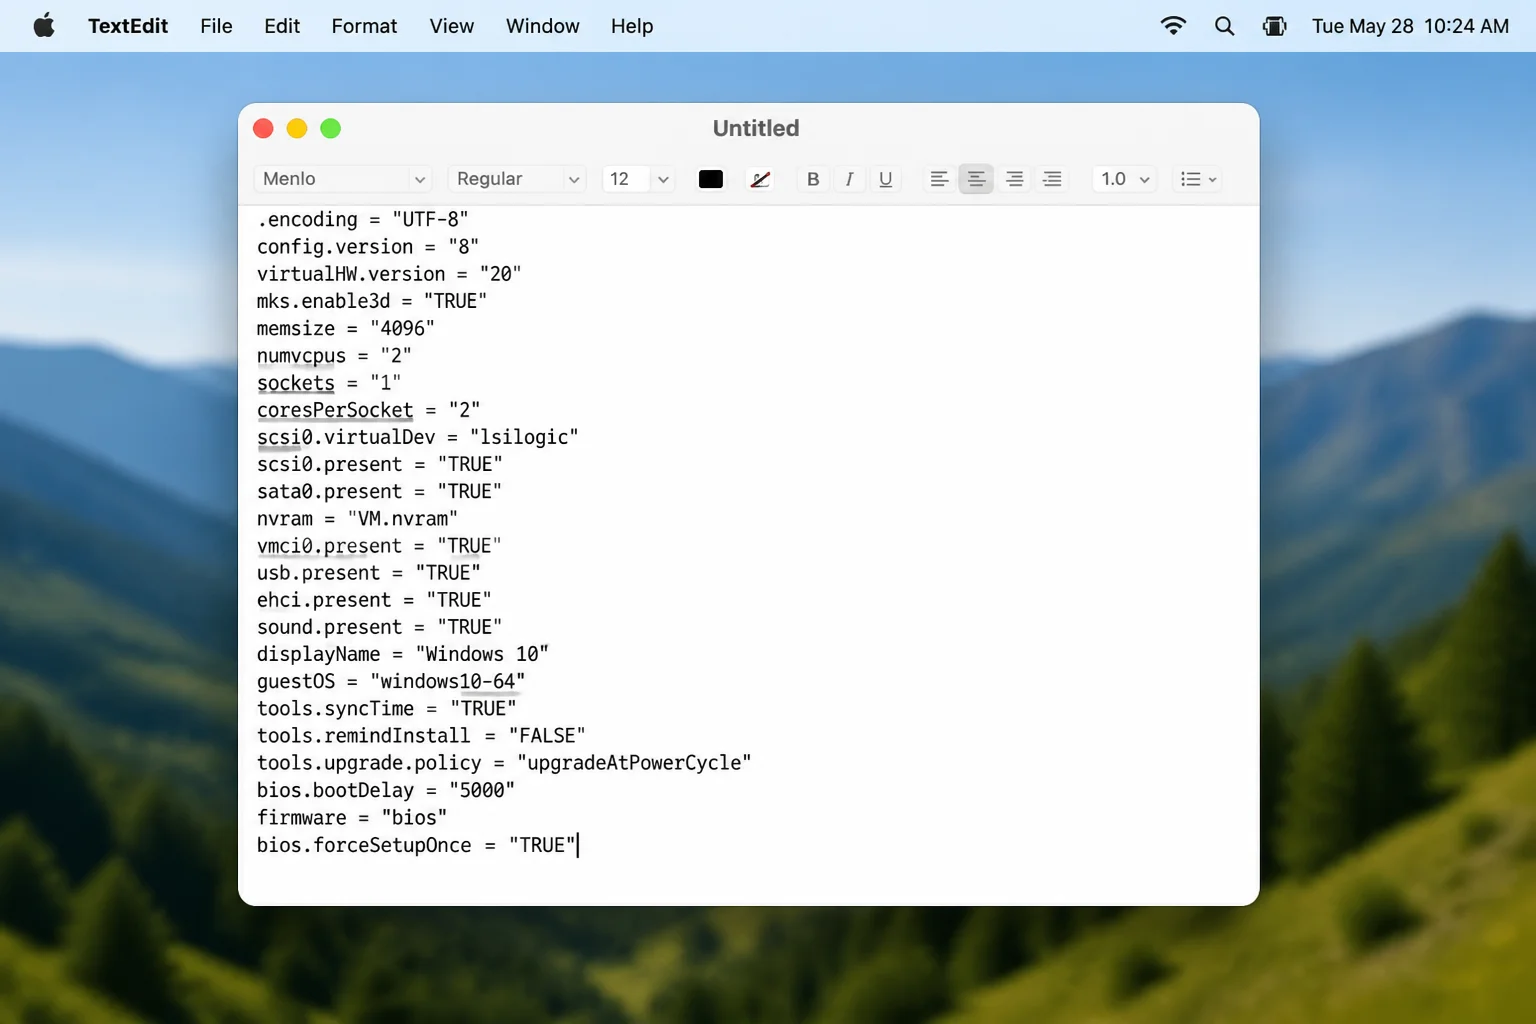Click the firmware = "bios" line

352,817
